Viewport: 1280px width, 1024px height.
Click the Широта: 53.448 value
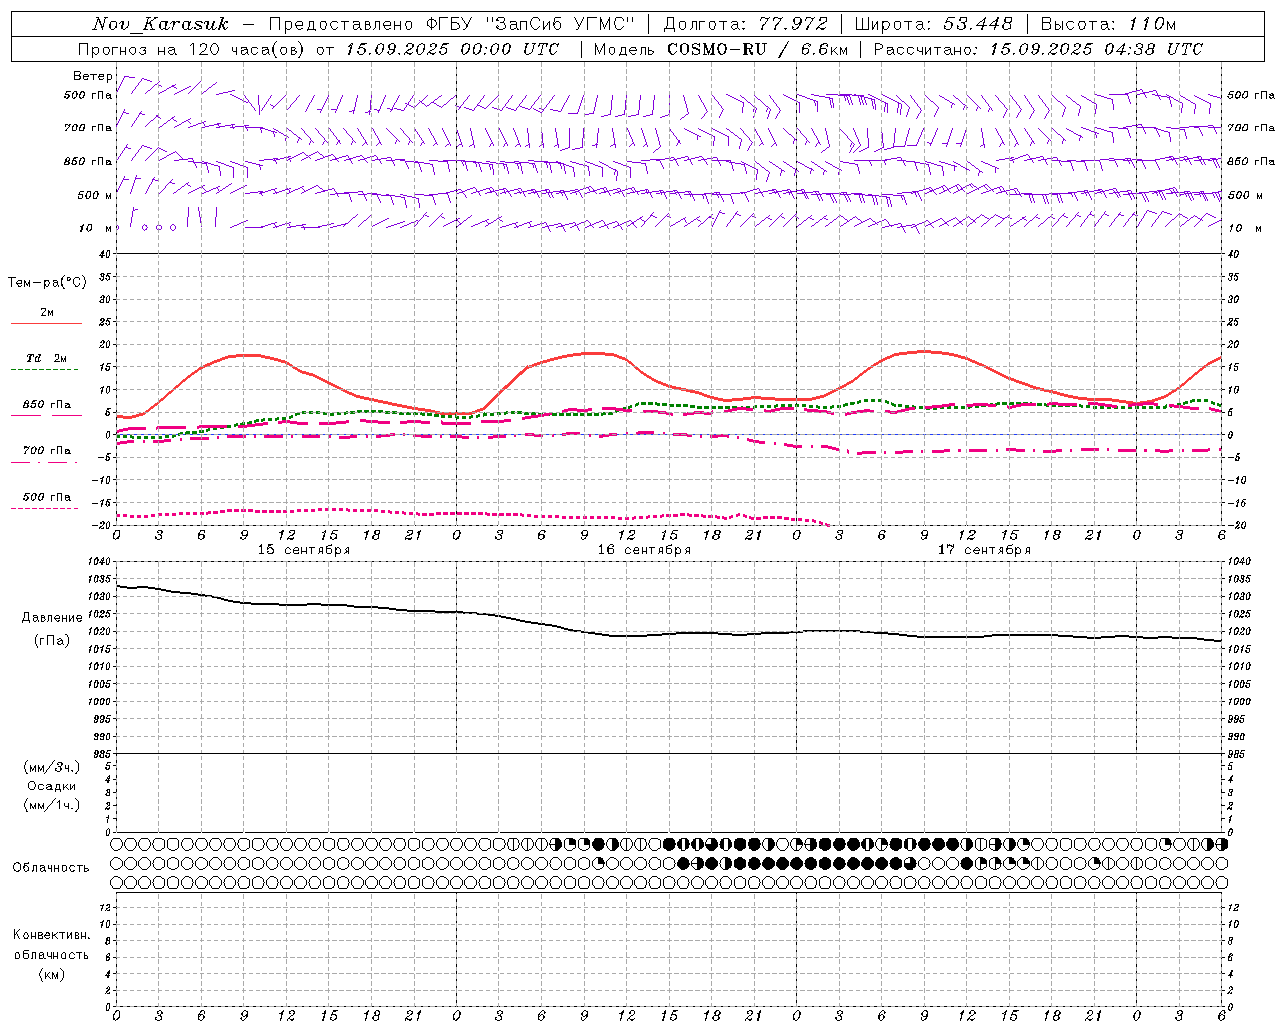pos(933,24)
